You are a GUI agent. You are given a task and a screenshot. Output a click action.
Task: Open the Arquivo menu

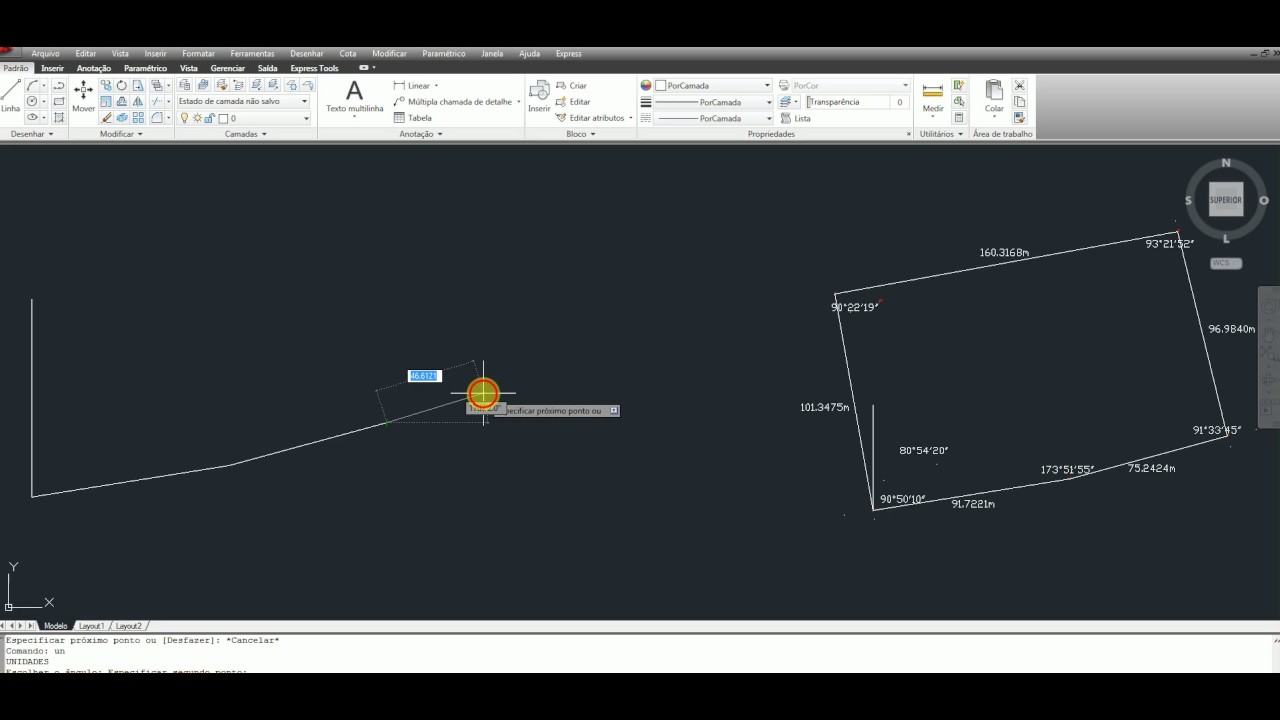(x=45, y=54)
